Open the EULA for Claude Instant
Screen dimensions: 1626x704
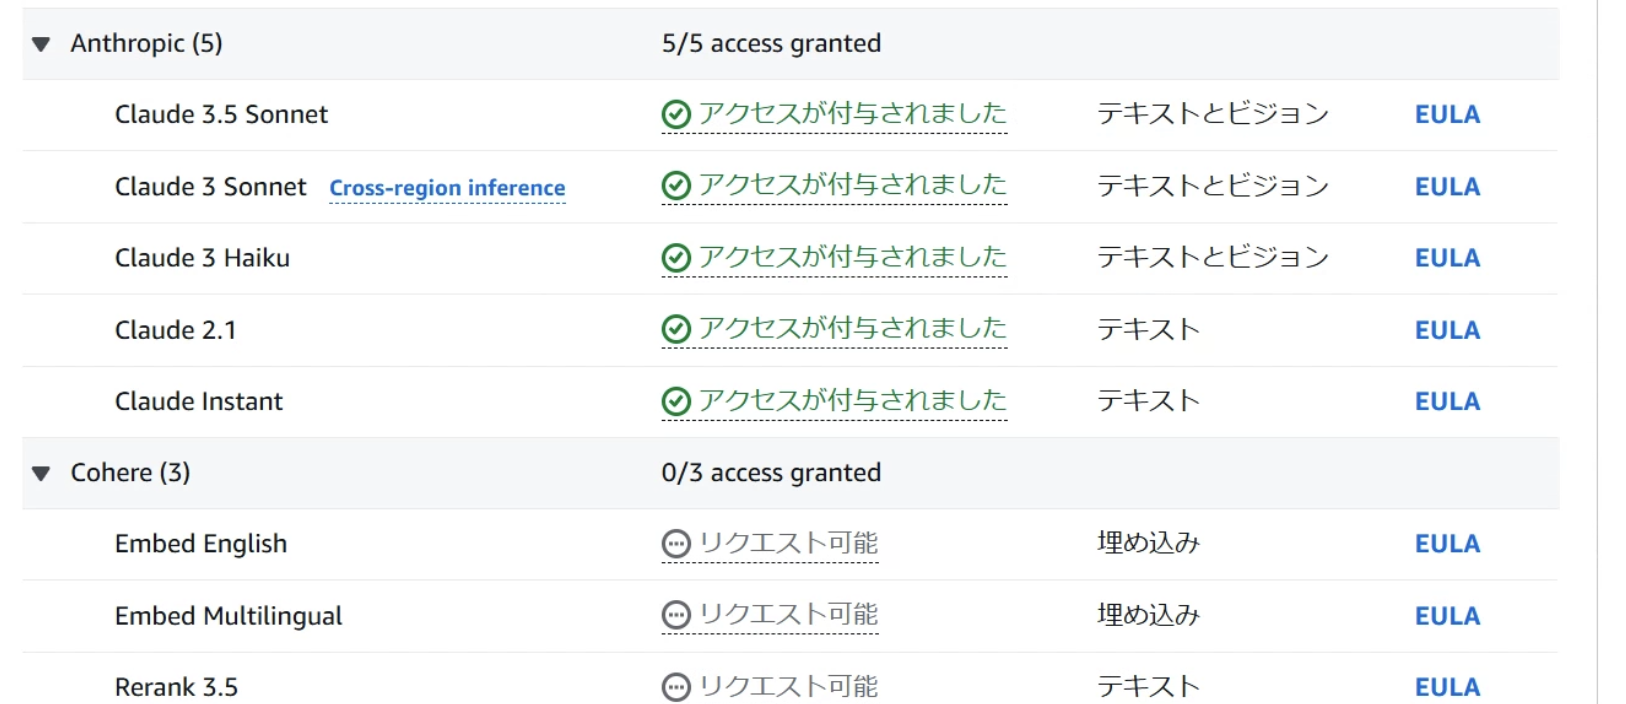click(x=1447, y=401)
